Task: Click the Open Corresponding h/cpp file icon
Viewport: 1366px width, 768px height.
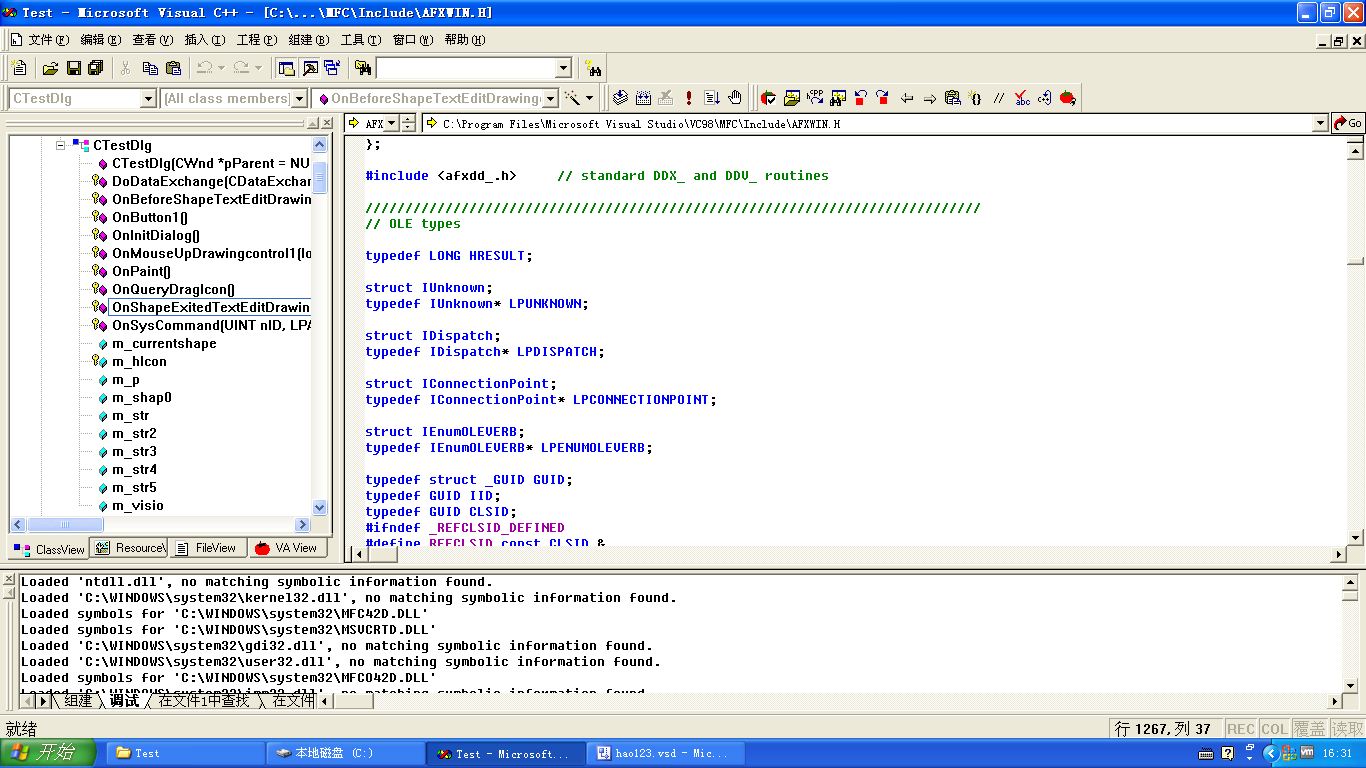Action: 815,98
